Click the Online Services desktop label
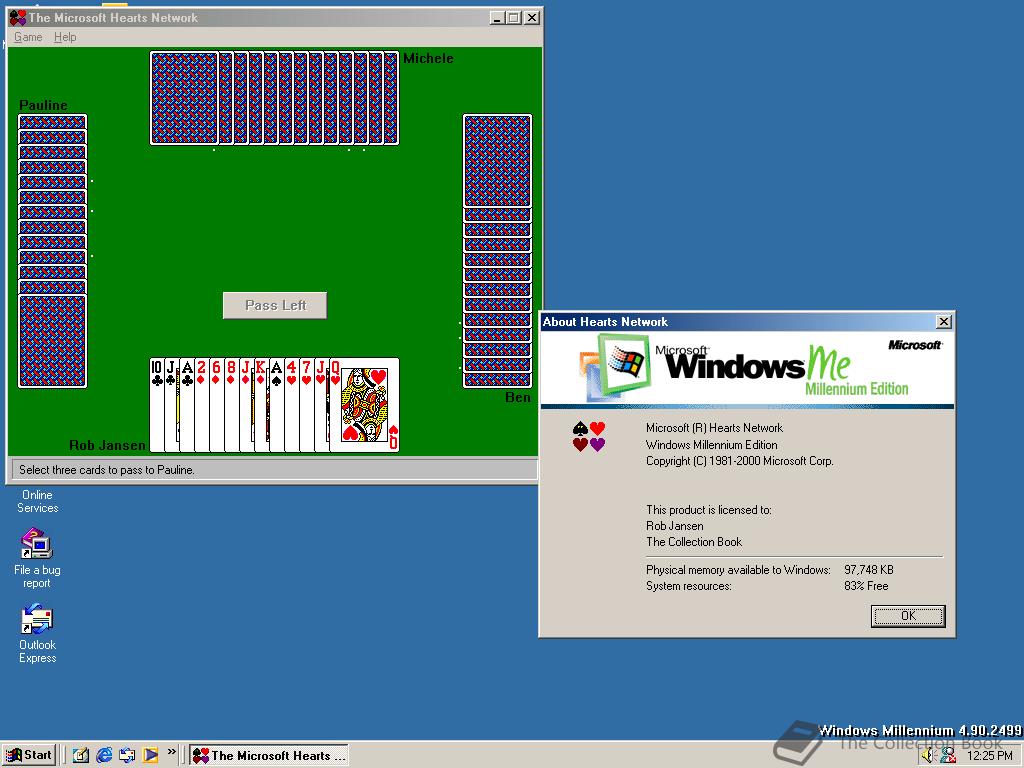Screen dimensions: 1024x768 [x=37, y=502]
